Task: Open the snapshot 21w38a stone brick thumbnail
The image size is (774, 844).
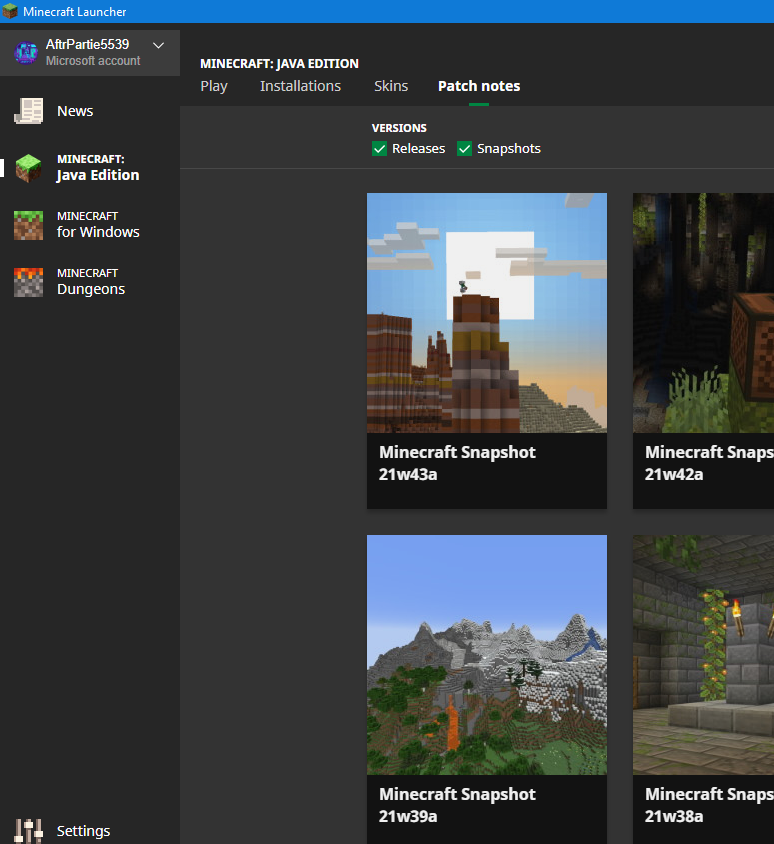Action: [703, 655]
